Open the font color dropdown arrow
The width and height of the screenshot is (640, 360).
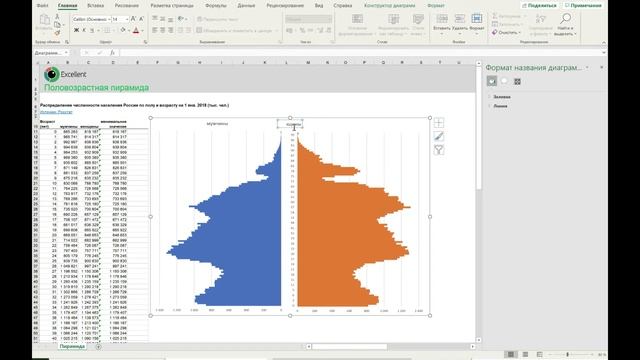142,31
